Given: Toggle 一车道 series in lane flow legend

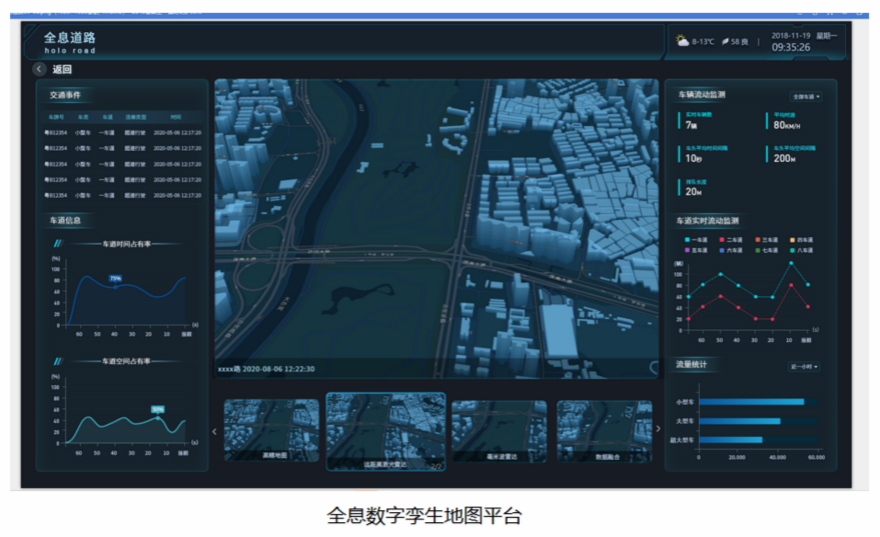Looking at the screenshot, I should [696, 239].
